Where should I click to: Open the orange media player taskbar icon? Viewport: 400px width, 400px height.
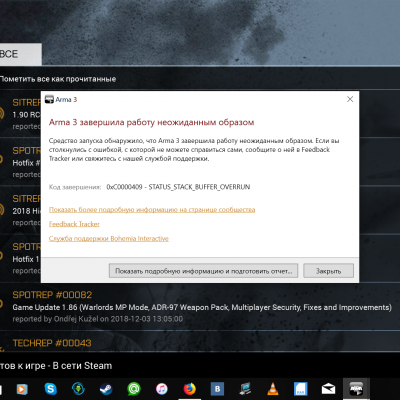tap(22, 389)
